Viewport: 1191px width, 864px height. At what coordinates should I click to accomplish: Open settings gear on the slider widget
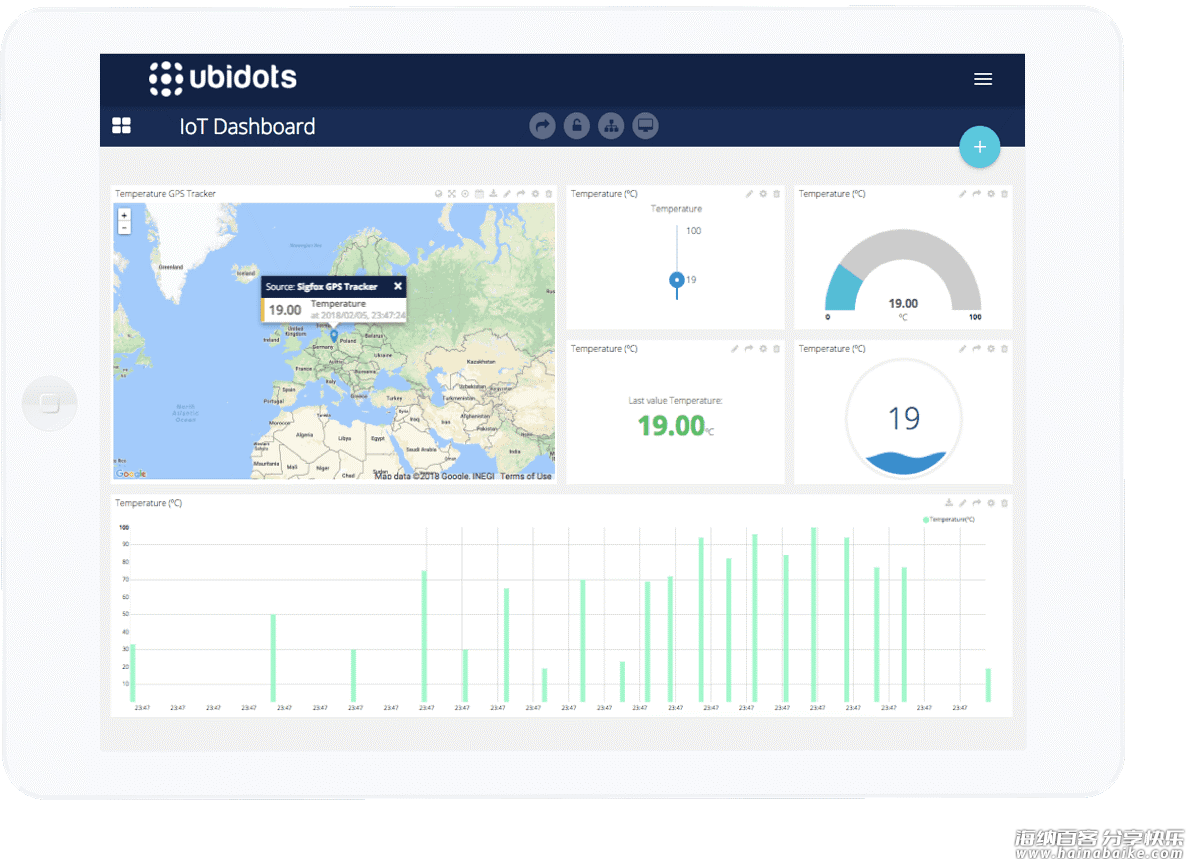pyautogui.click(x=763, y=194)
